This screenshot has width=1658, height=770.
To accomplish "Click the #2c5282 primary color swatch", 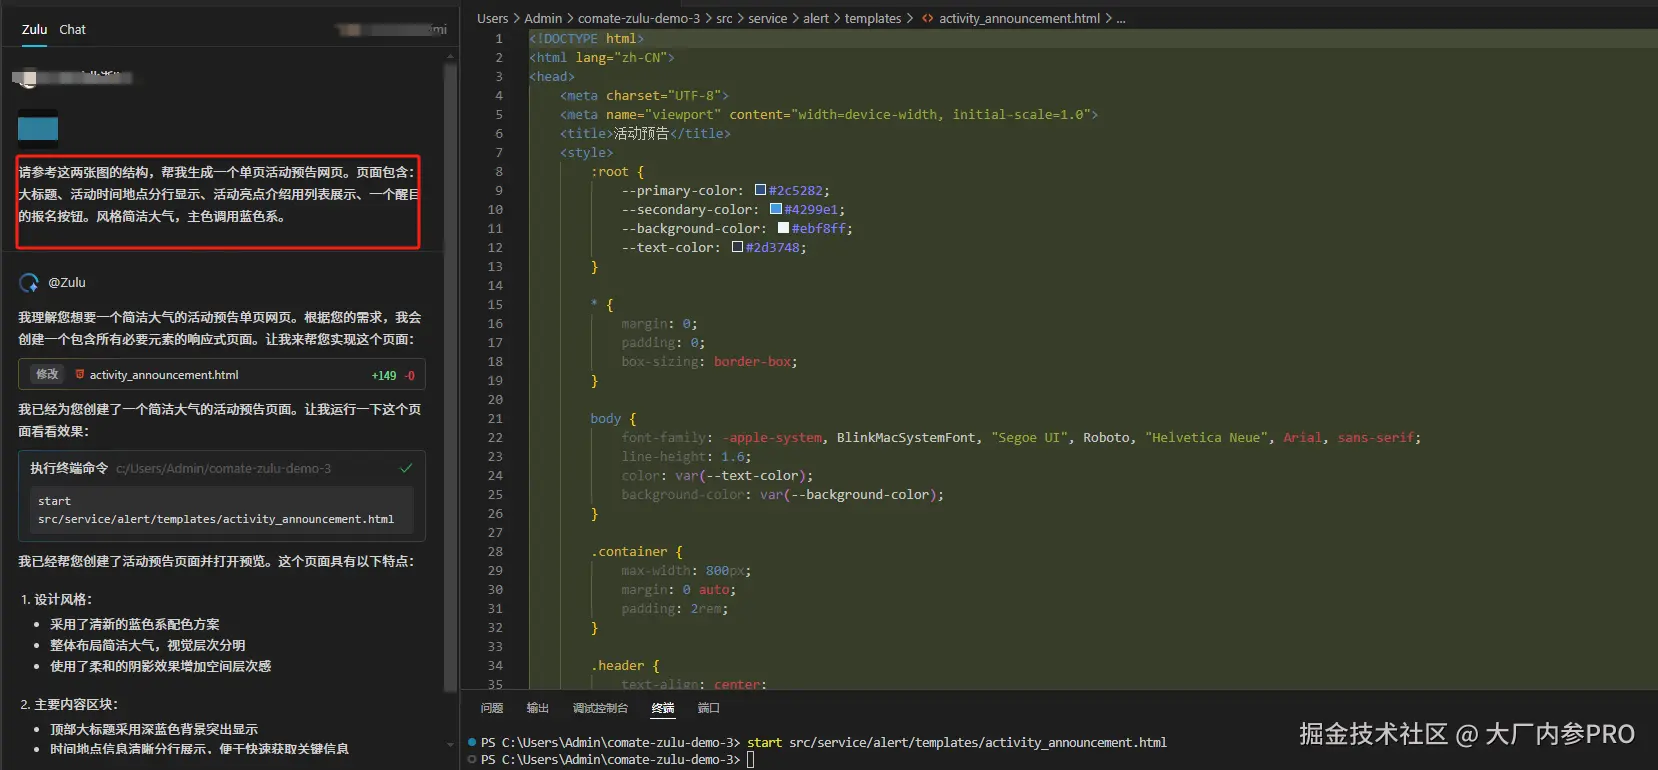I will pyautogui.click(x=760, y=190).
